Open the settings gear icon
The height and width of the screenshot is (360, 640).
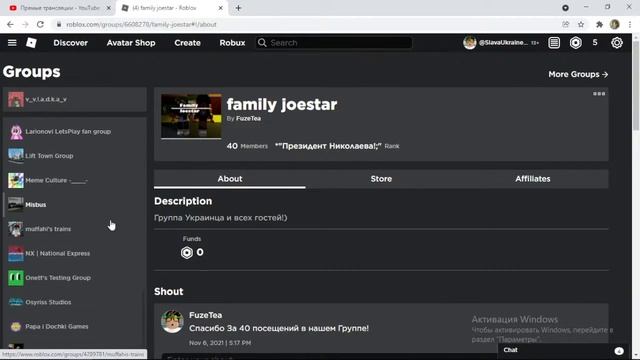[x=617, y=42]
